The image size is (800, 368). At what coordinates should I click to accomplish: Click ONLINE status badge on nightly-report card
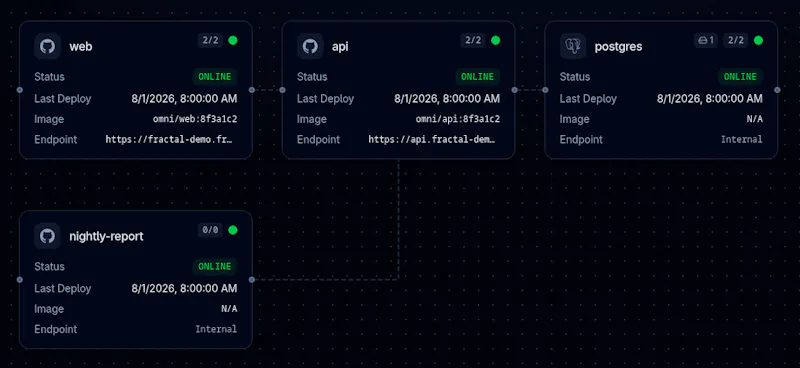[215, 267]
